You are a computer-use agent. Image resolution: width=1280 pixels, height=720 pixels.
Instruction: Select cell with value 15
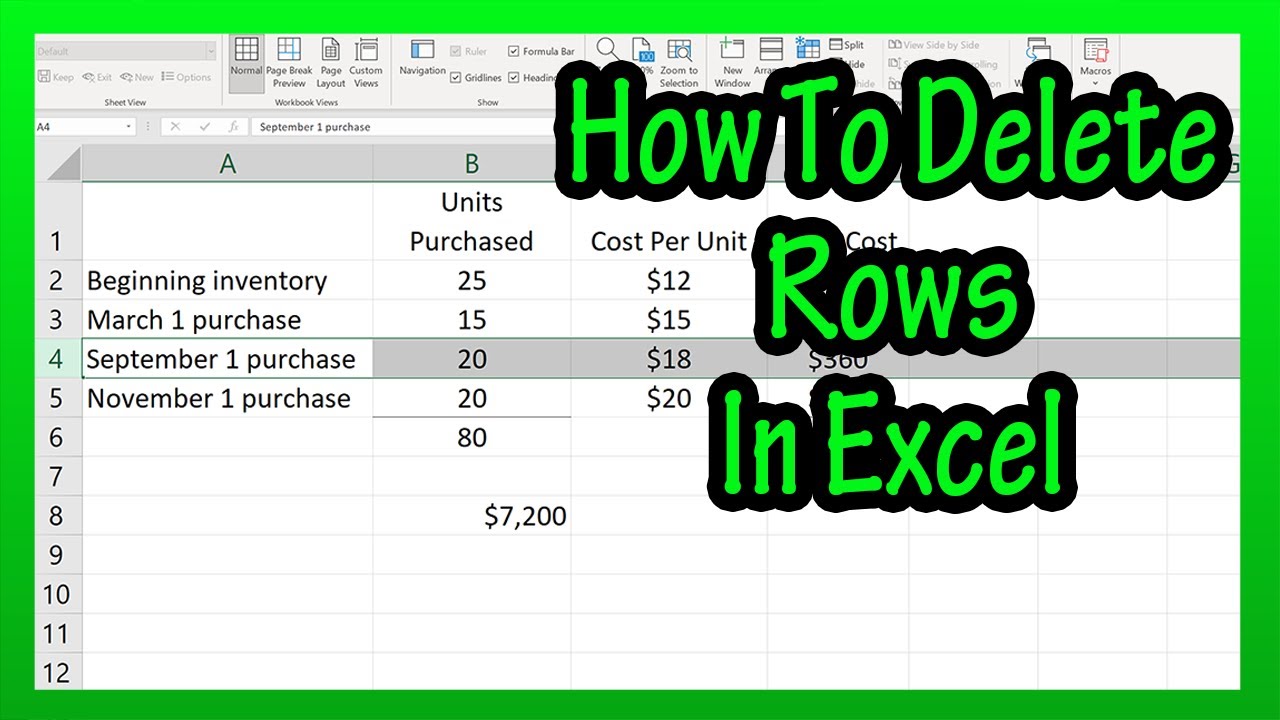(x=472, y=320)
